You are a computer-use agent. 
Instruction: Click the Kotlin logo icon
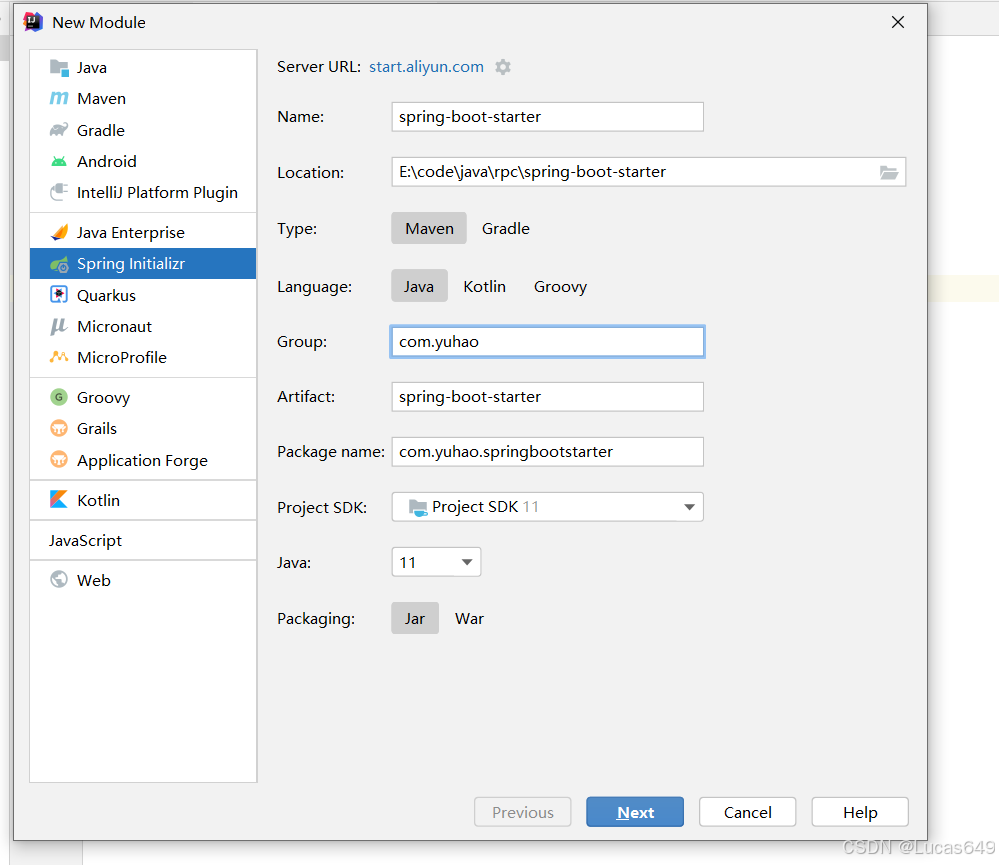59,500
